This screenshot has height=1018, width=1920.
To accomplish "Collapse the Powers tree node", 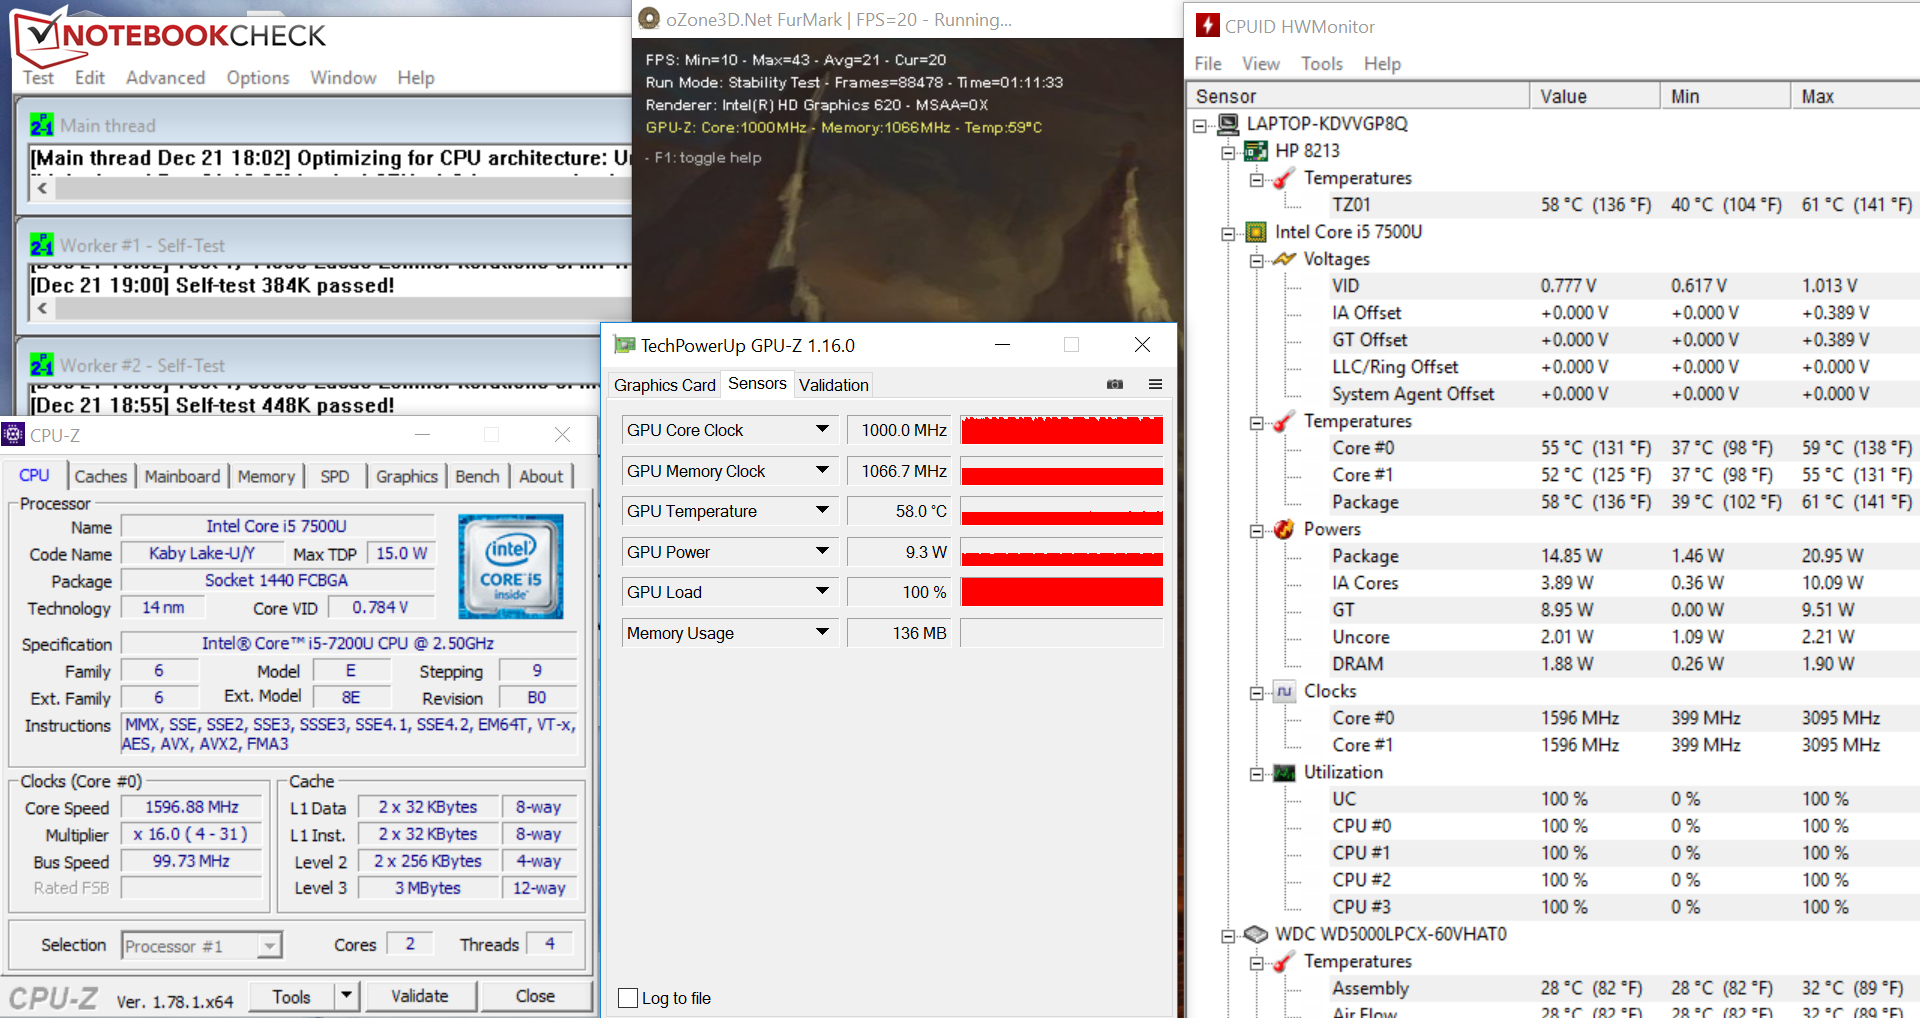I will (1256, 530).
